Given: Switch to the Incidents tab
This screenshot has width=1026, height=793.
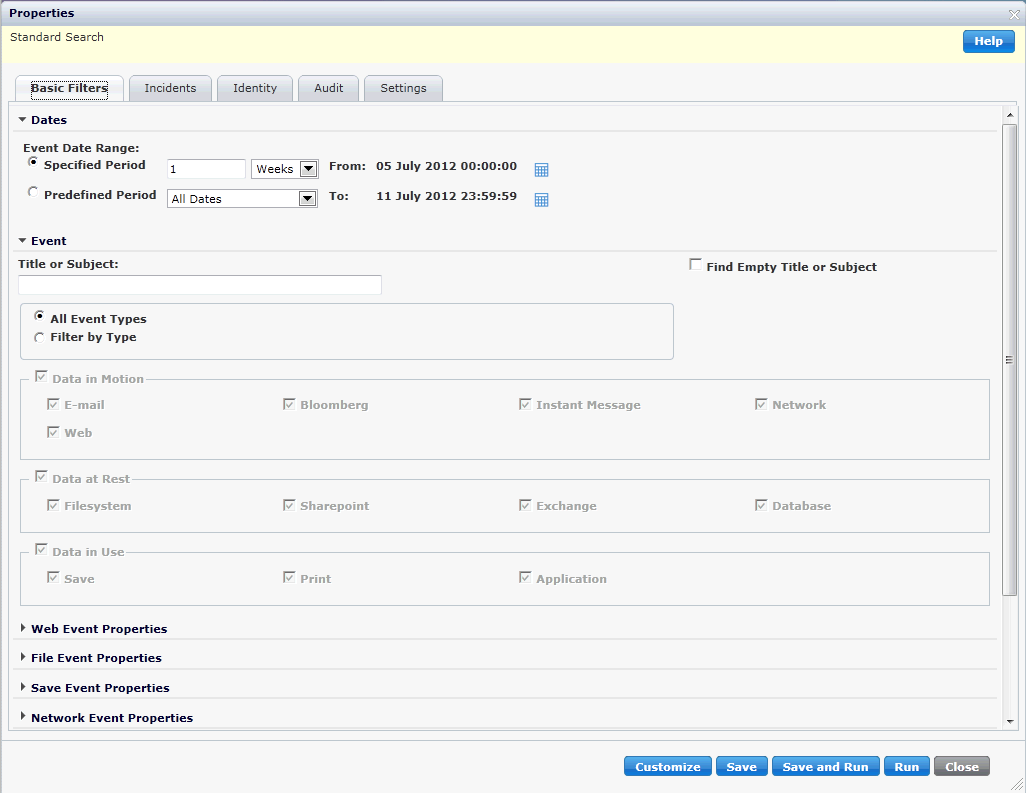Looking at the screenshot, I should point(170,88).
